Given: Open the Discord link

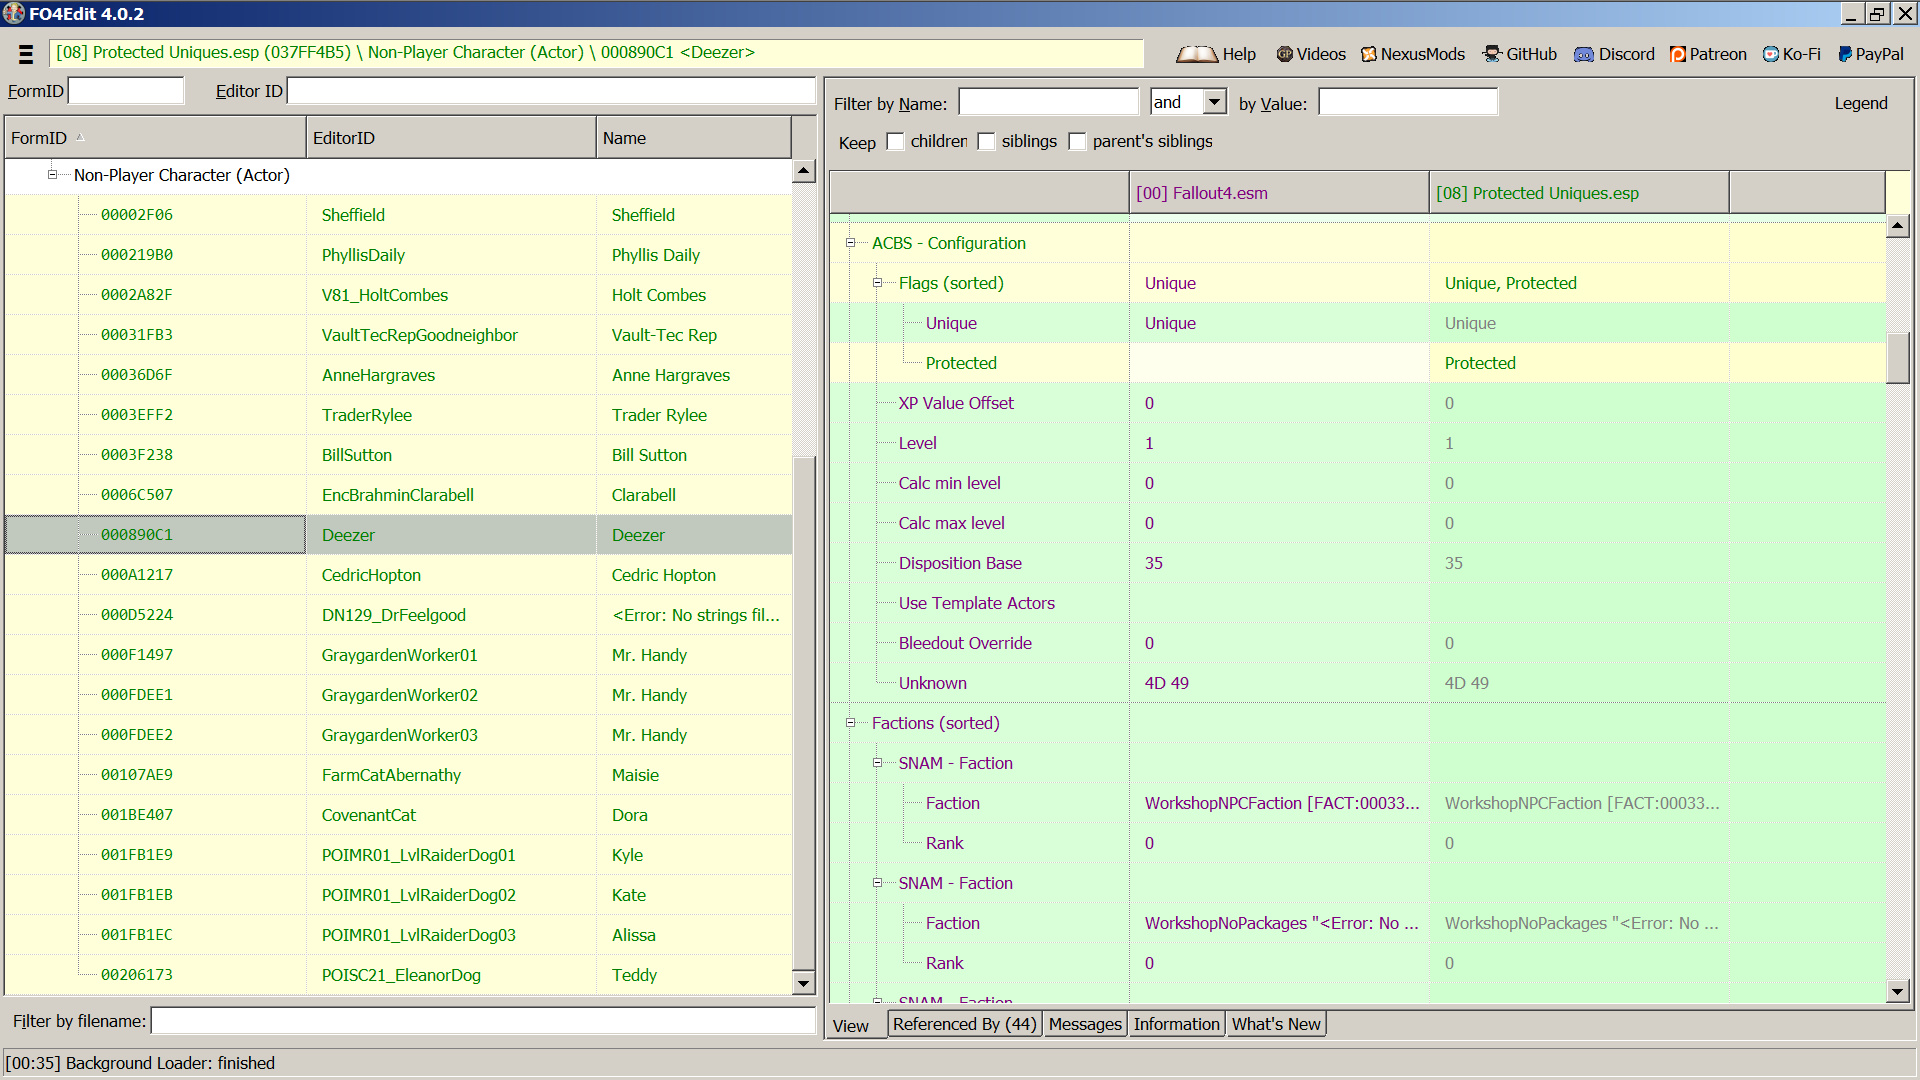Looking at the screenshot, I should (1614, 54).
